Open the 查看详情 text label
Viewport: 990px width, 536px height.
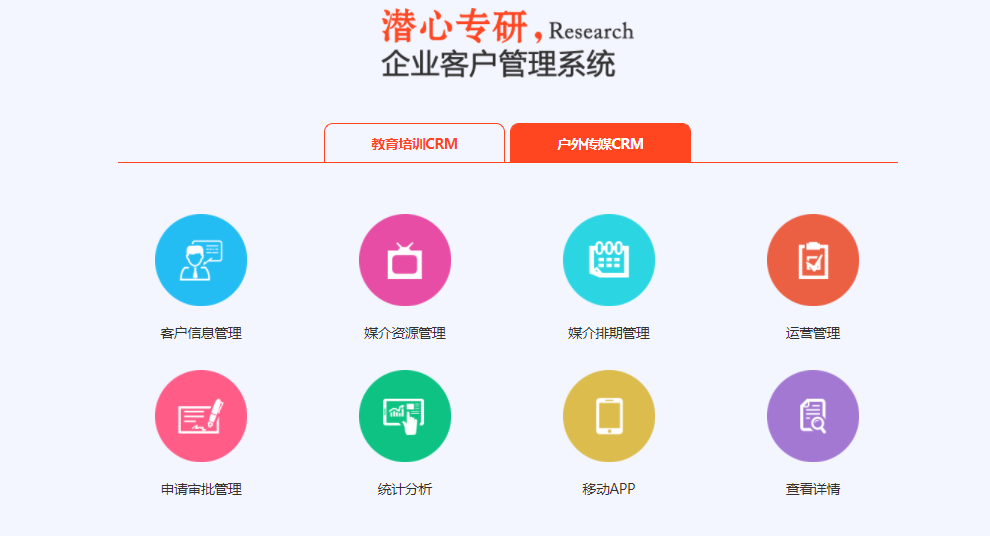click(813, 489)
